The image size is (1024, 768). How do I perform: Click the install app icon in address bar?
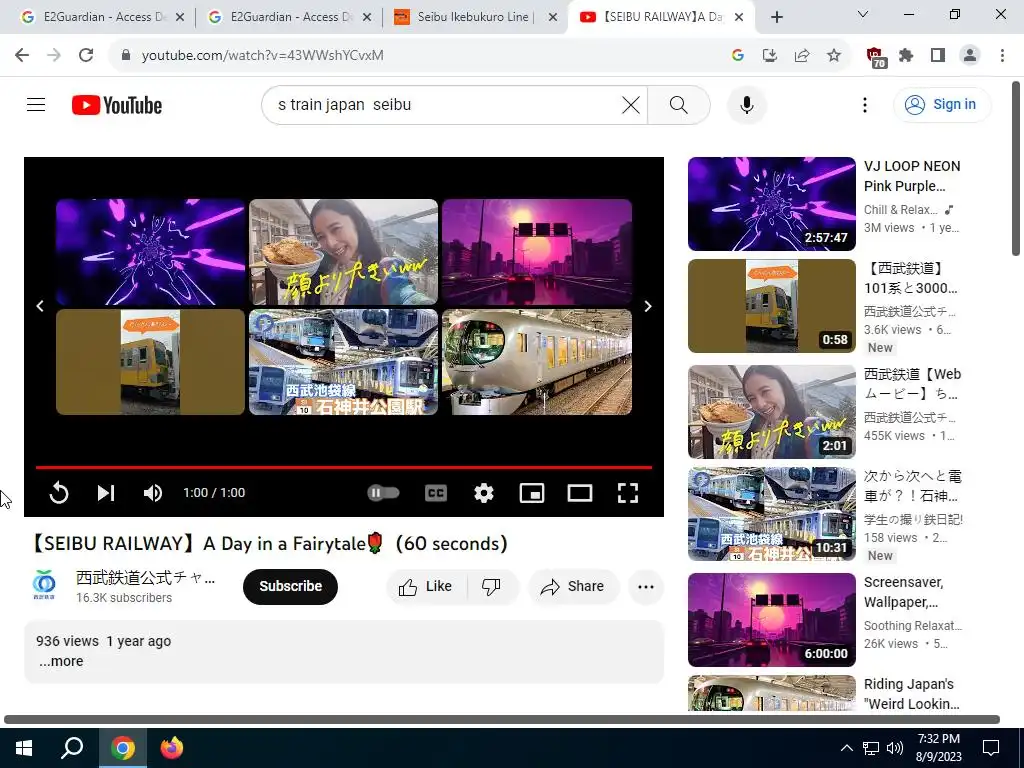coord(770,56)
